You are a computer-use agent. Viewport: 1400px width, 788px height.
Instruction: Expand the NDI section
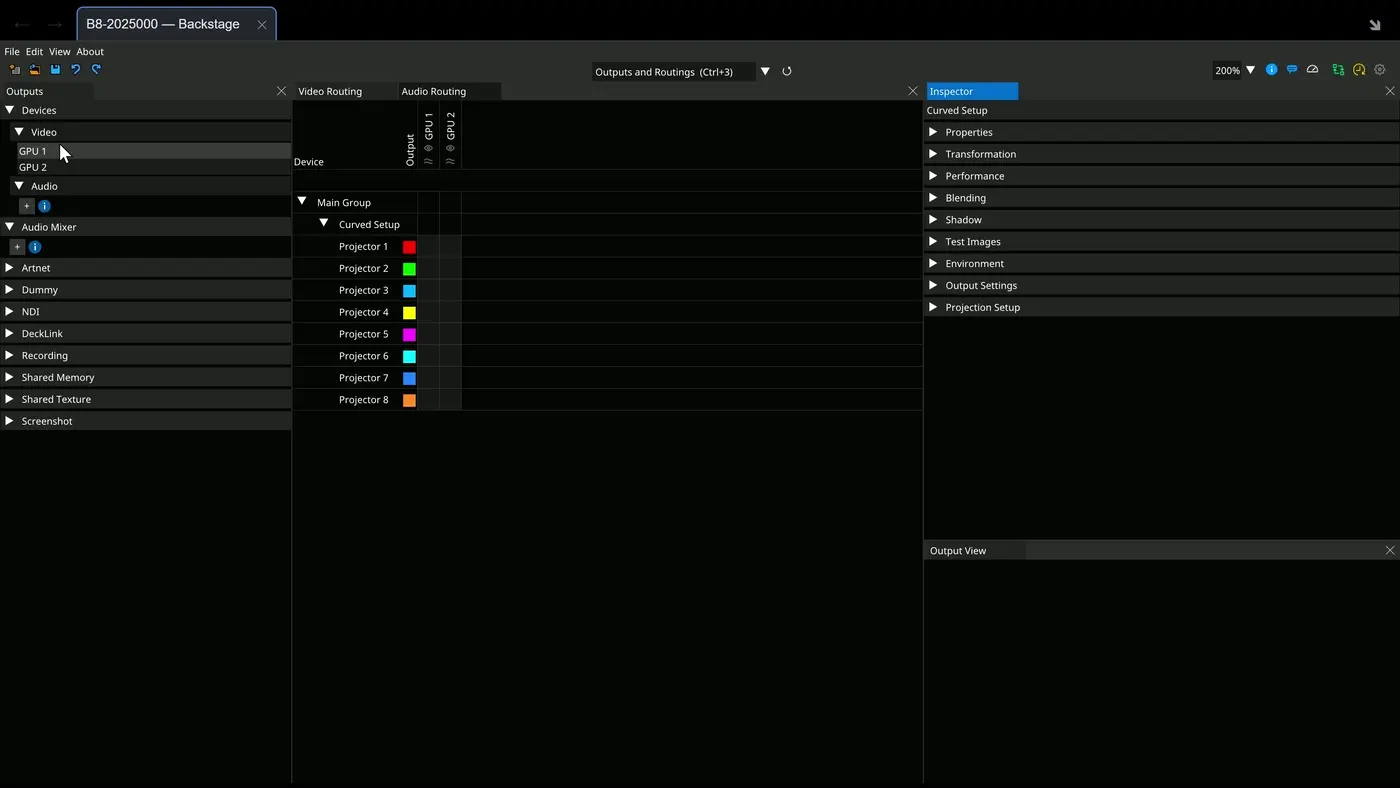9,312
